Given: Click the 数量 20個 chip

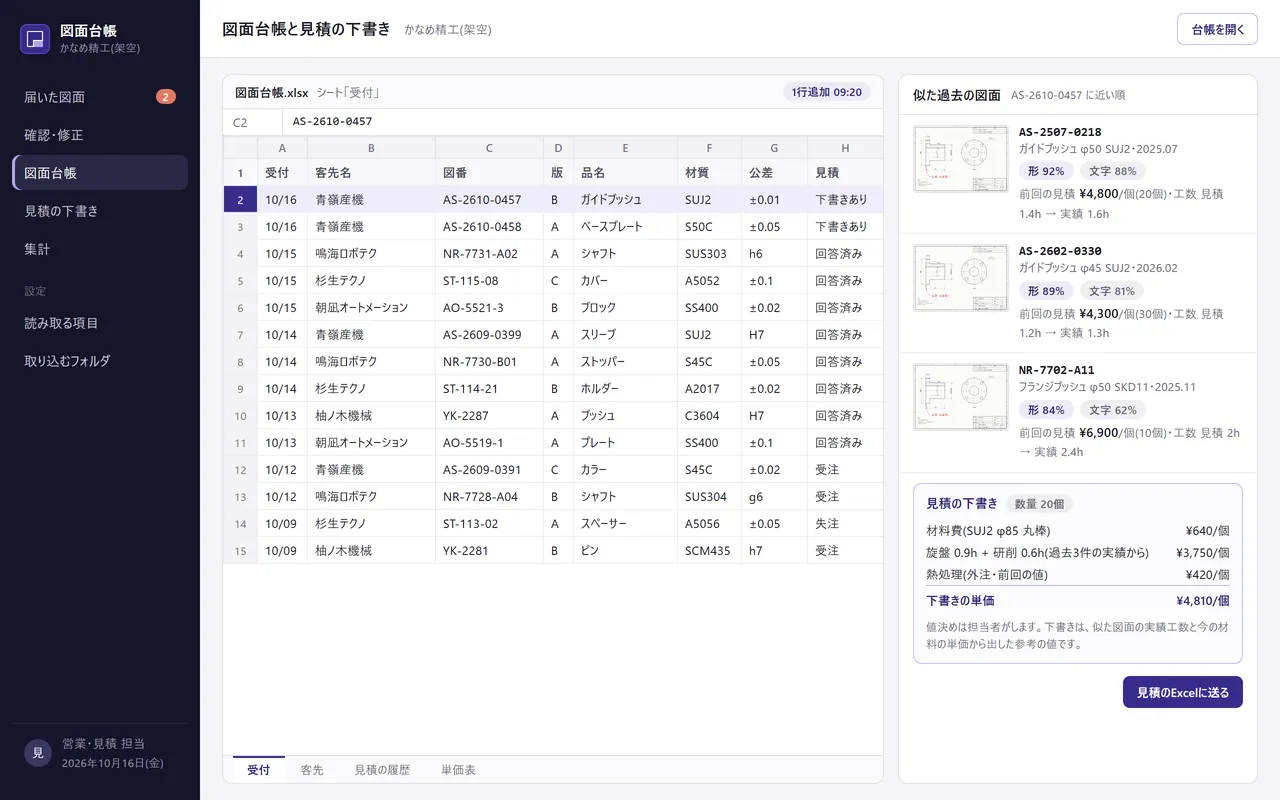Looking at the screenshot, I should 1039,504.
